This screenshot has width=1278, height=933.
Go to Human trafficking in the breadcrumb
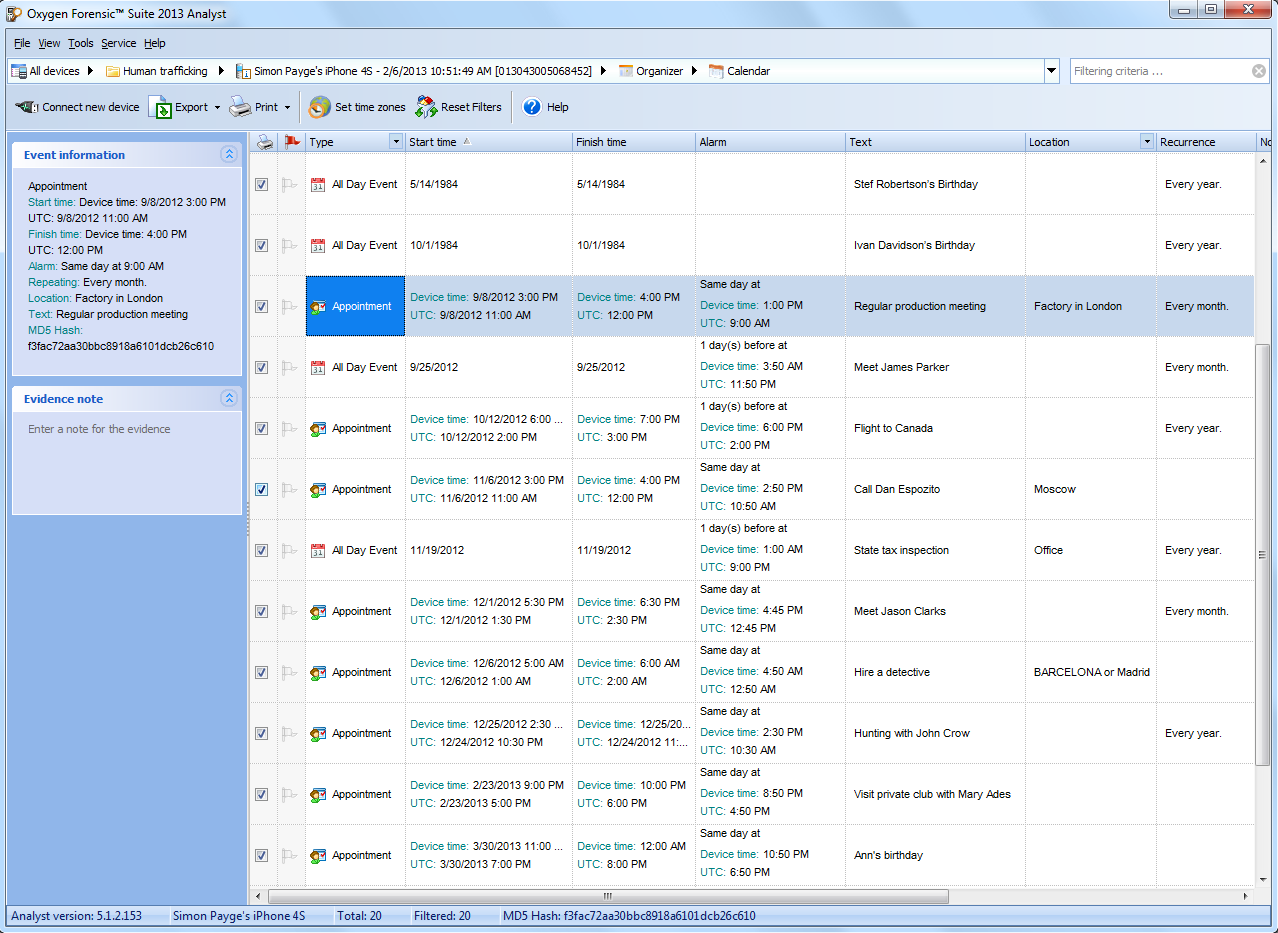coord(165,71)
